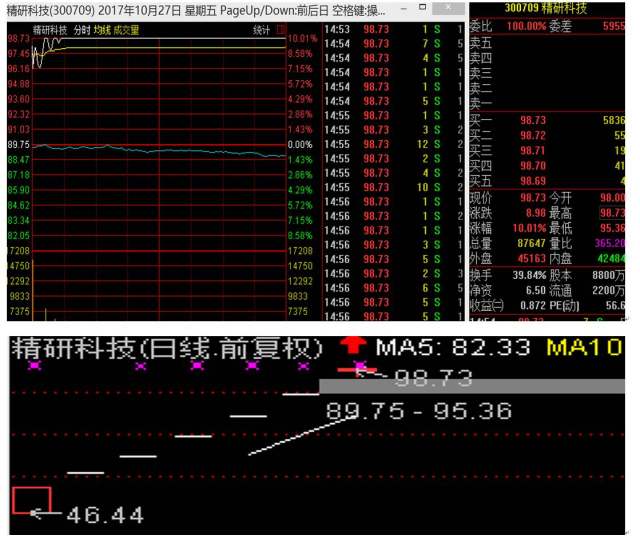This screenshot has height=543, width=640.
Task: Click the red box marking the 46.44 low
Action: (x=31, y=500)
